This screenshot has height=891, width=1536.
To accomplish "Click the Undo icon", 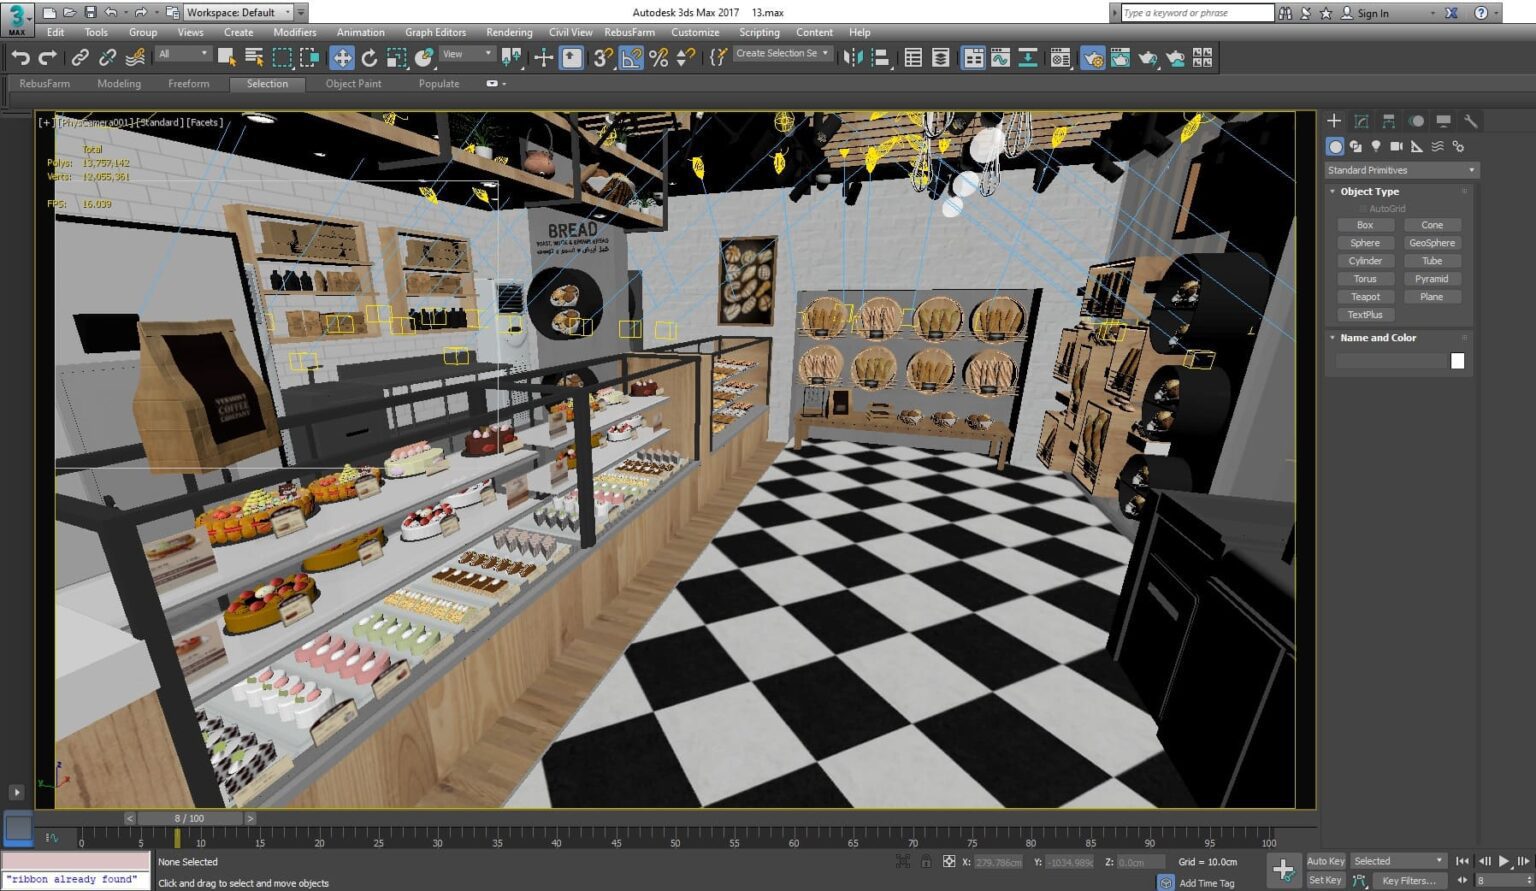I will click(20, 57).
